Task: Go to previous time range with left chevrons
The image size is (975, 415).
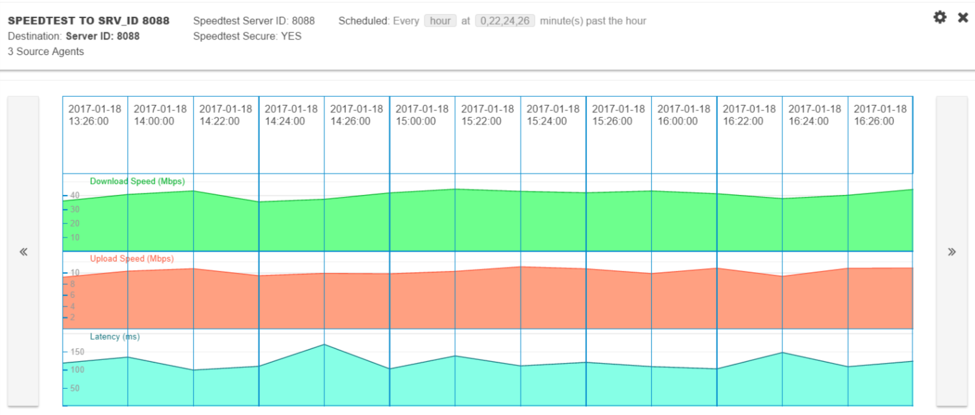Action: pos(23,251)
